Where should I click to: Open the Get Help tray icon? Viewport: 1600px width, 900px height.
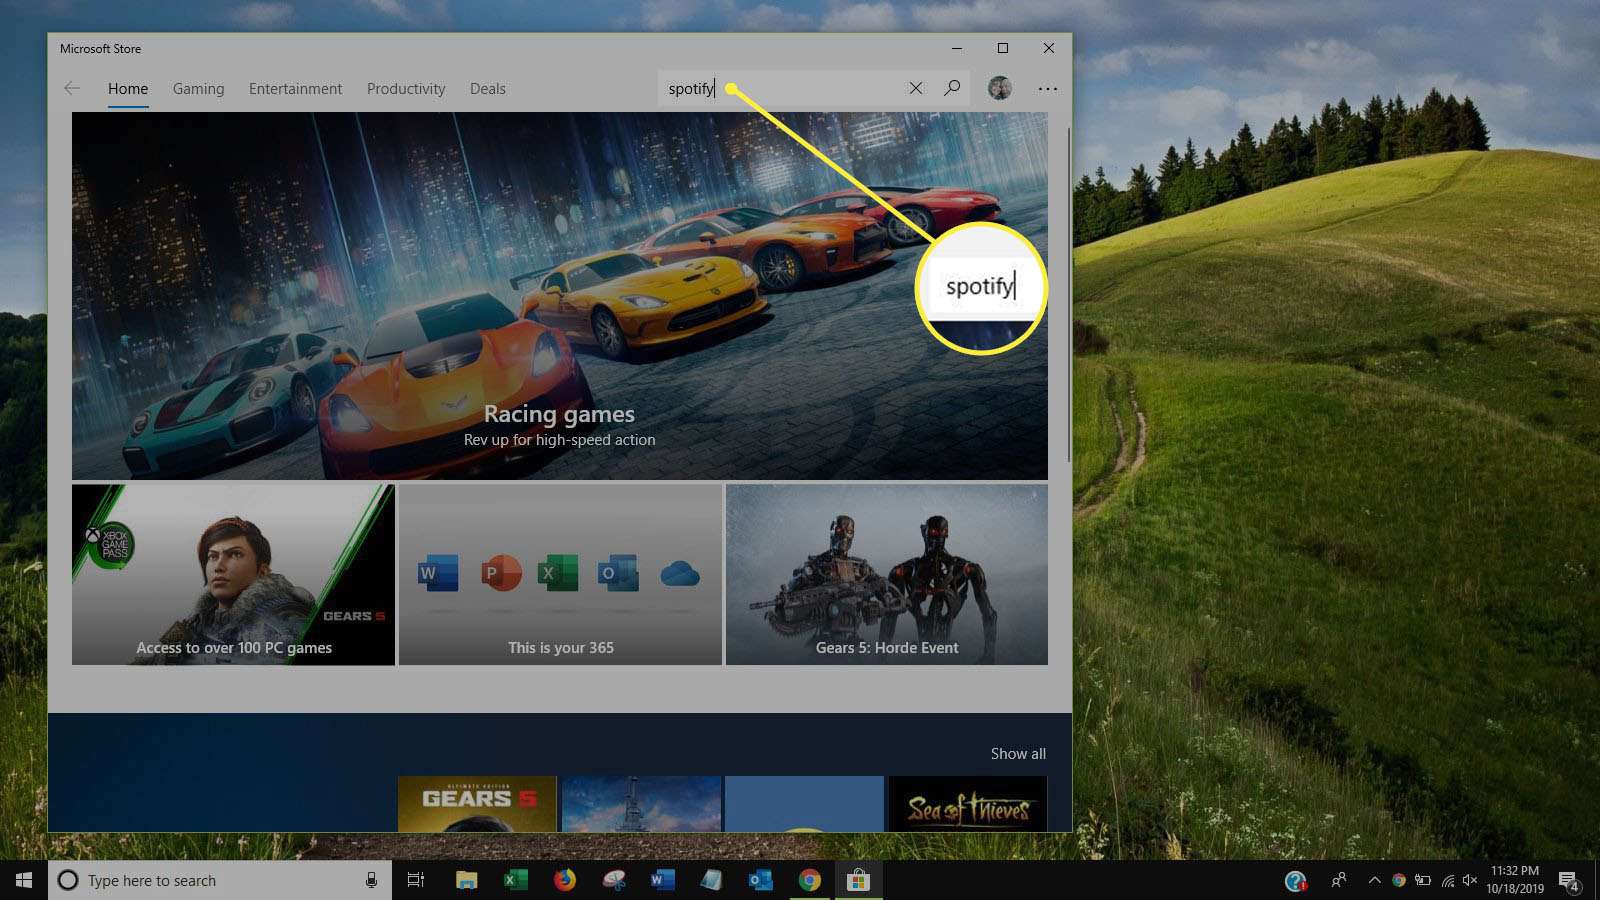[1296, 880]
